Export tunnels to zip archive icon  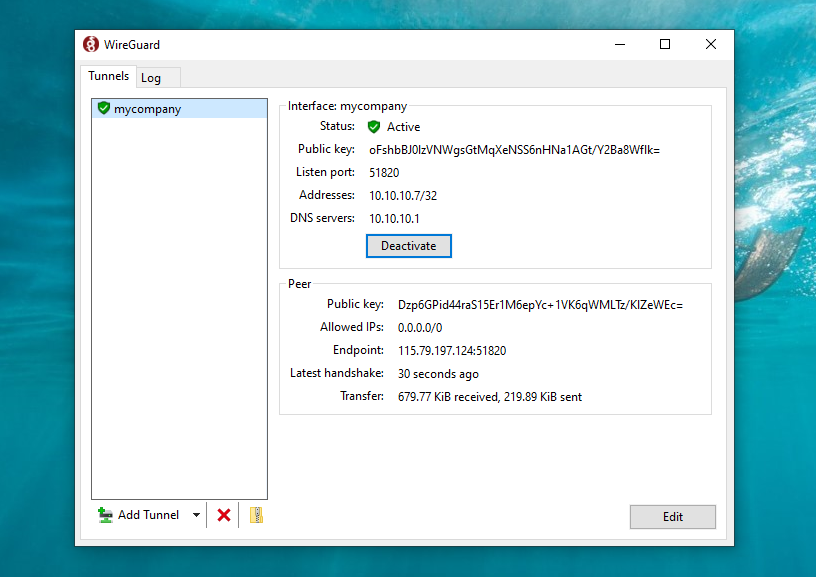256,515
